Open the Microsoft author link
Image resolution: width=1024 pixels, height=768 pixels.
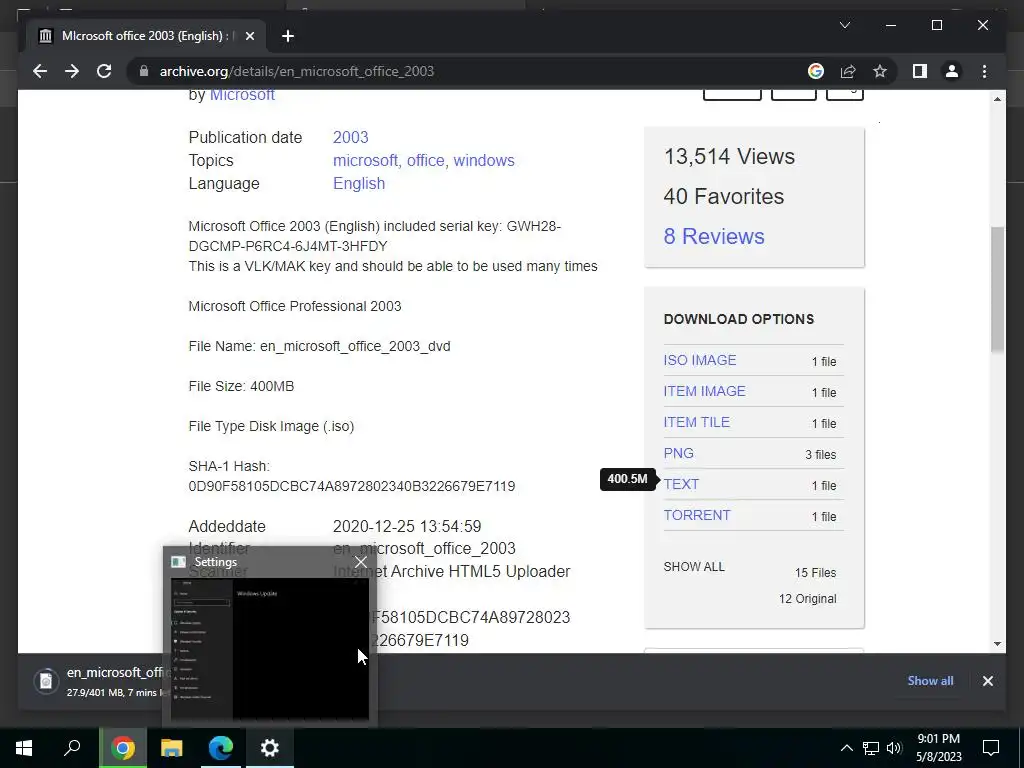242,95
